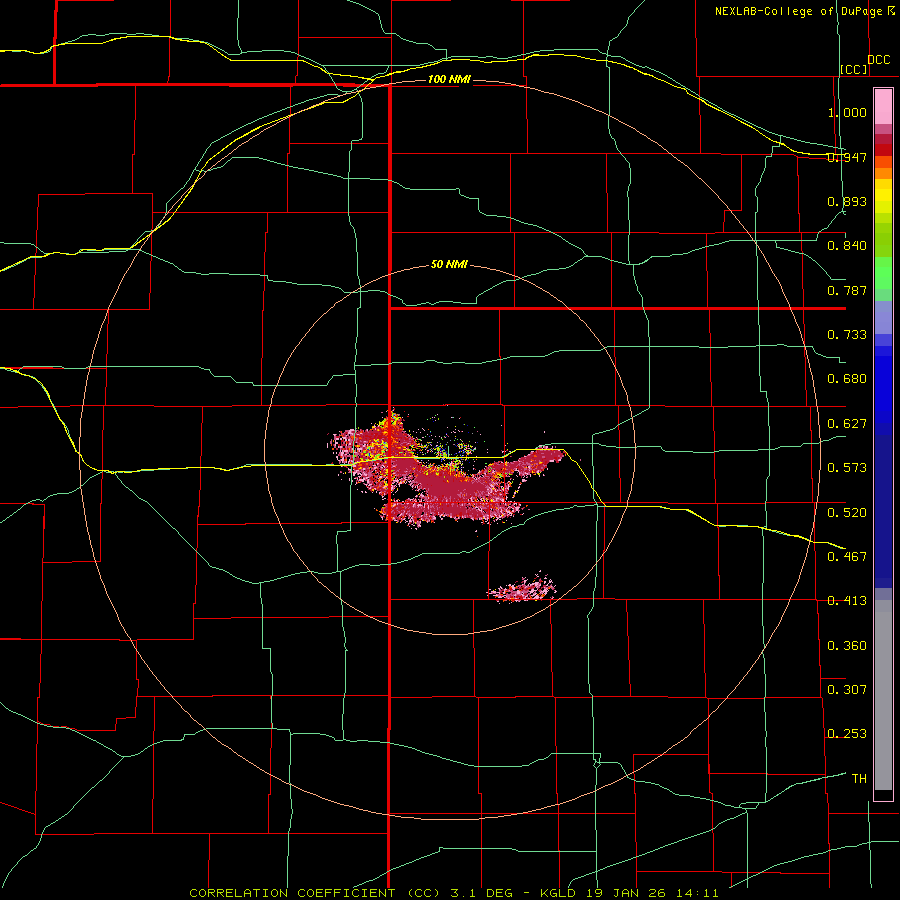
Task: Click the 100 NMI range ring label
Action: (x=449, y=79)
